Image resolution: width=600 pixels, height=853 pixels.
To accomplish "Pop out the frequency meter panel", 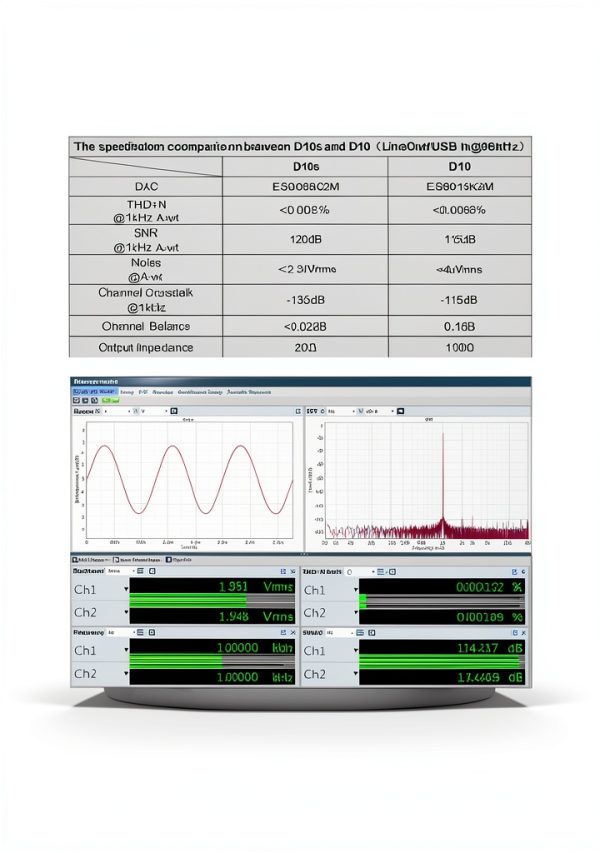I will coord(283,633).
